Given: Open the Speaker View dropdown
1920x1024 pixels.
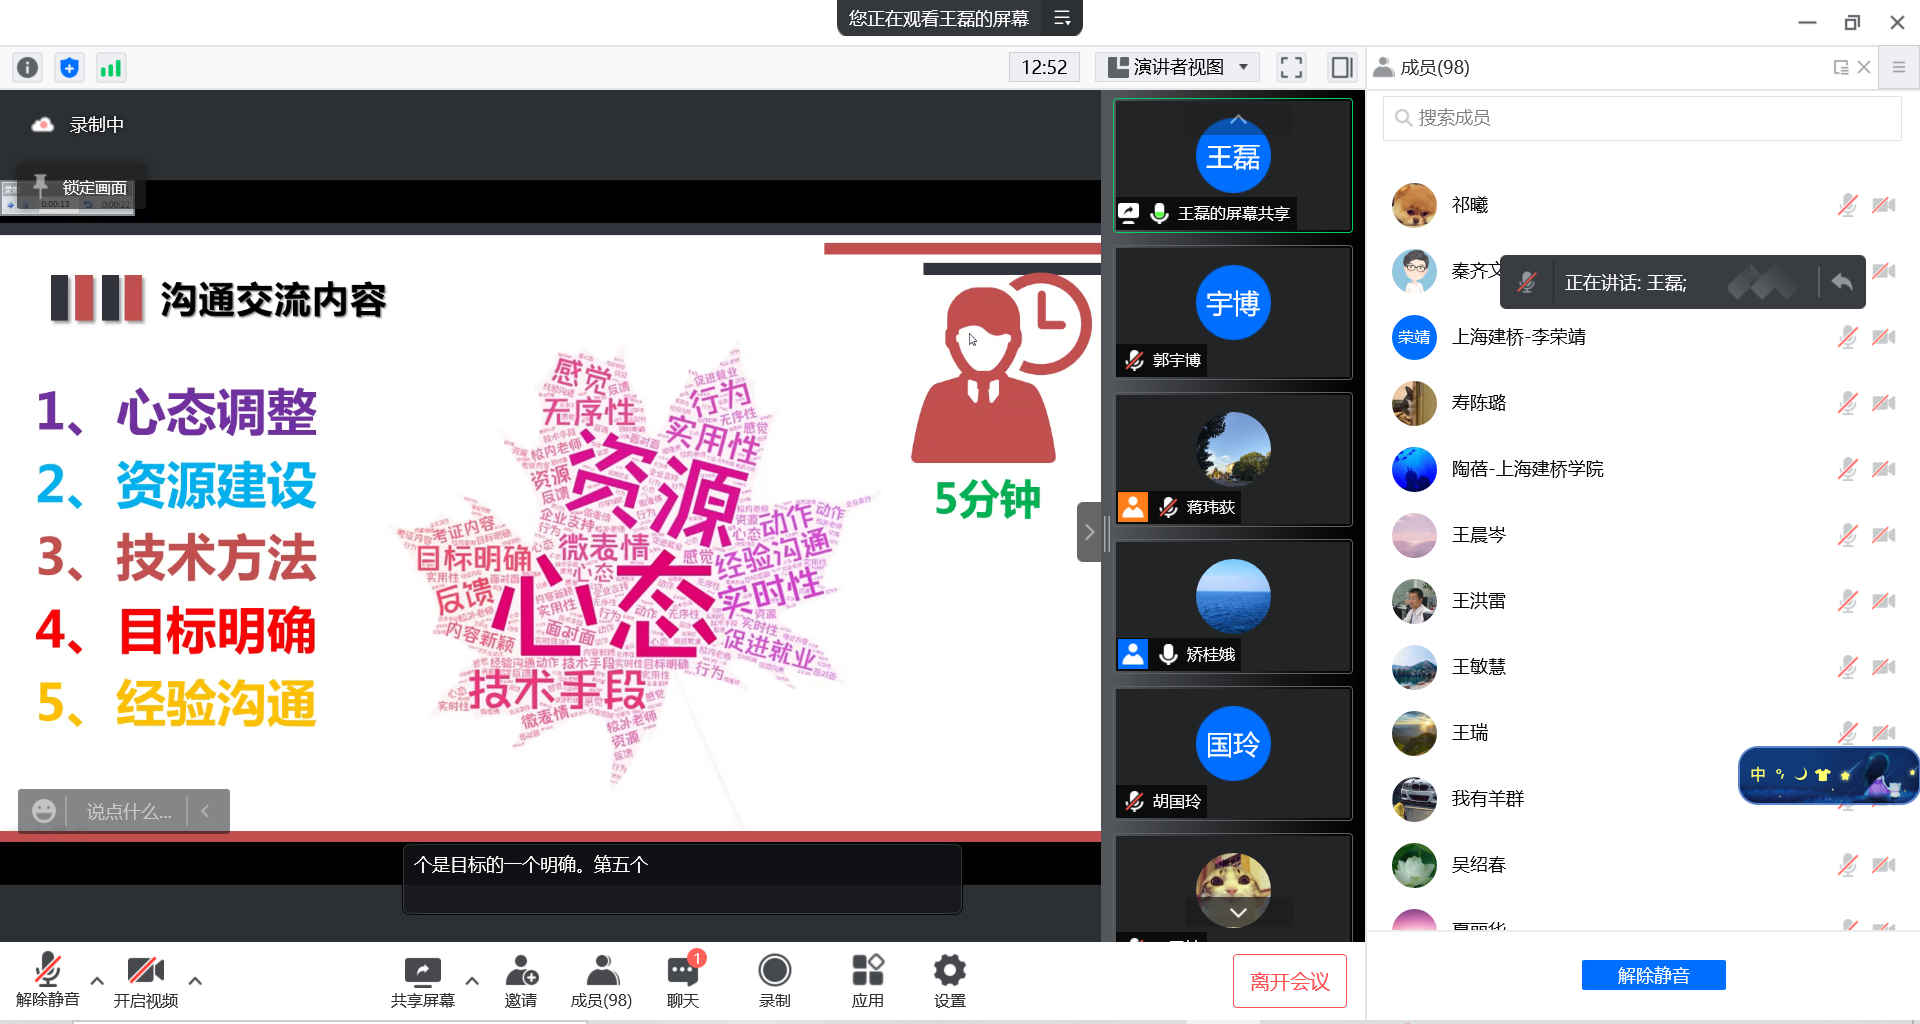Looking at the screenshot, I should point(1178,67).
